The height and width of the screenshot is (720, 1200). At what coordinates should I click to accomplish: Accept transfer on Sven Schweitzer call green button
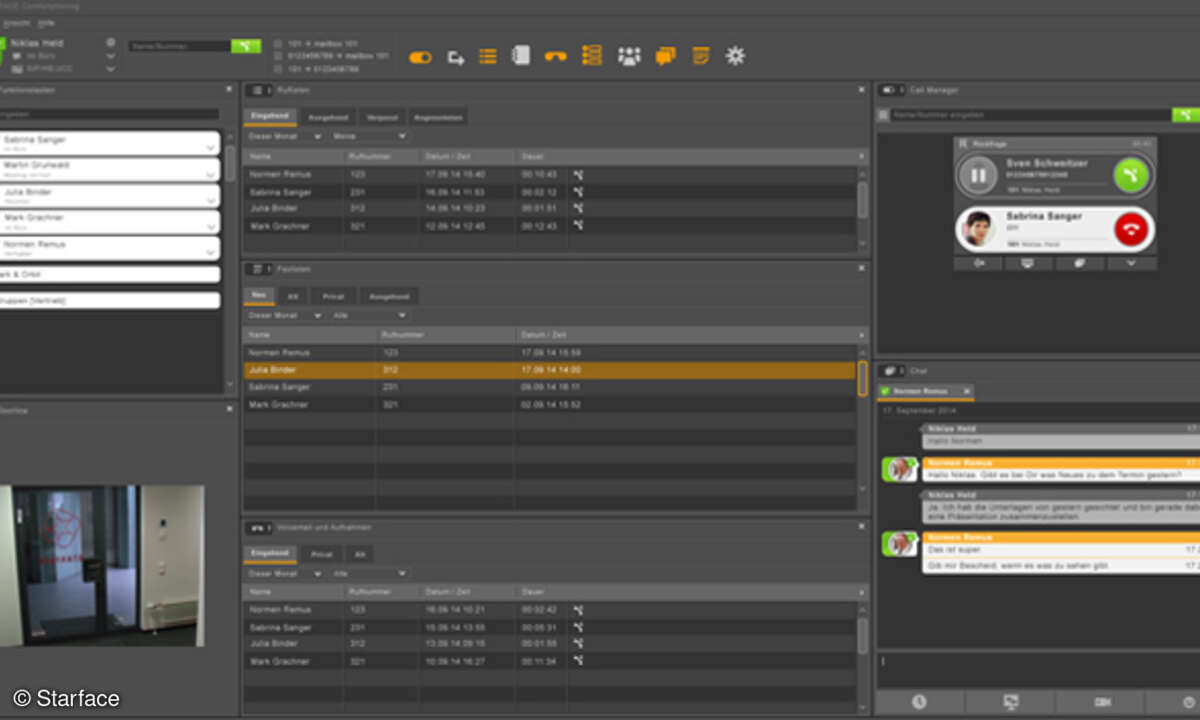[1132, 176]
